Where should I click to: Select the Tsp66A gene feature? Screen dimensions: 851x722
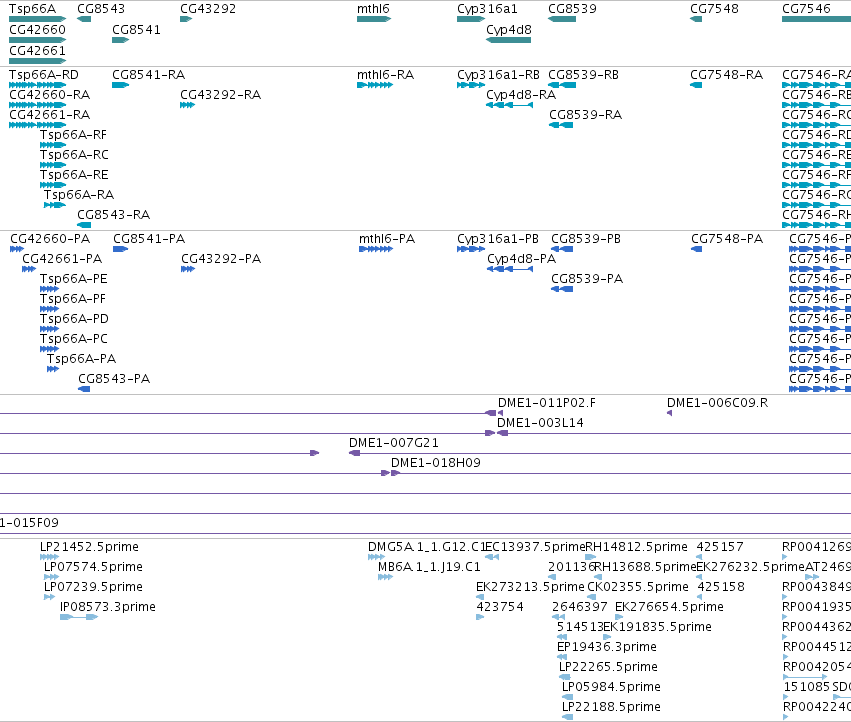[x=37, y=19]
